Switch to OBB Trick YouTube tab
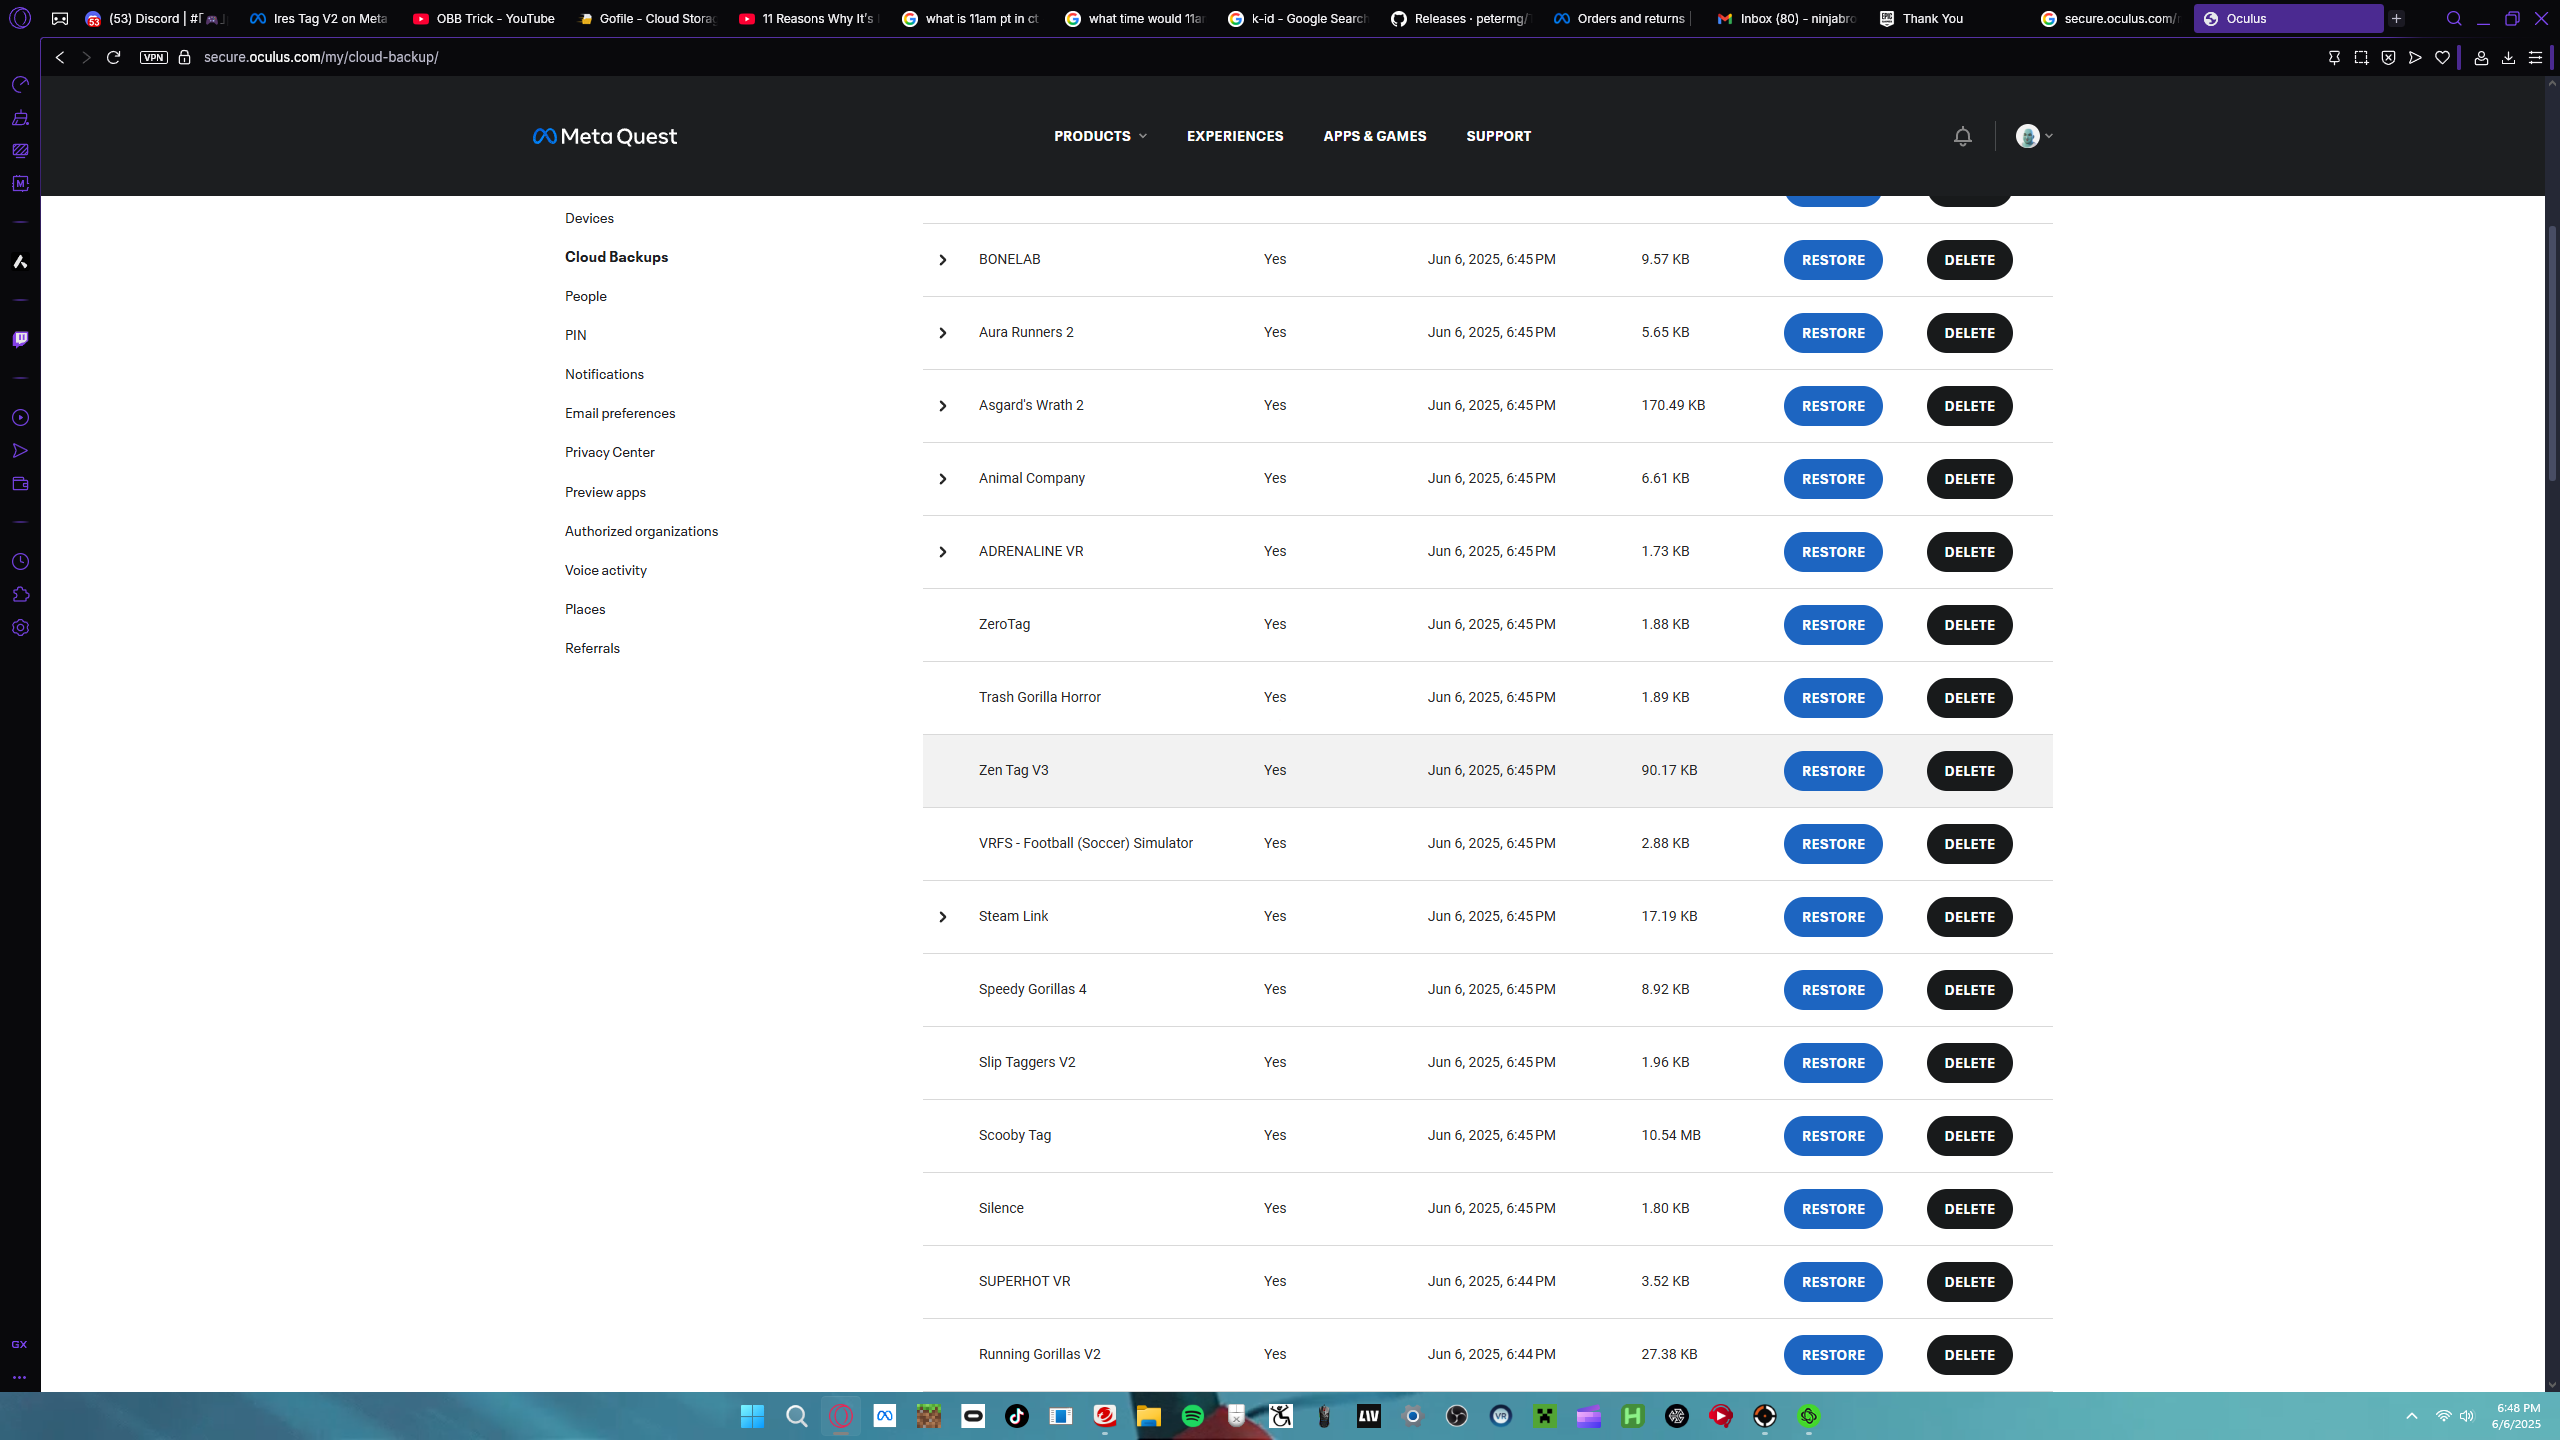Image resolution: width=2560 pixels, height=1440 pixels. tap(484, 19)
